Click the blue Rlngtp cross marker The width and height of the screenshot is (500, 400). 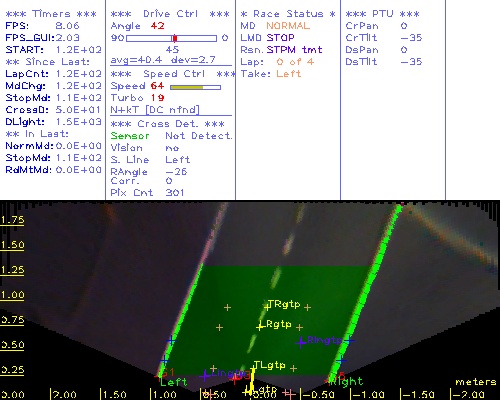coord(302,342)
